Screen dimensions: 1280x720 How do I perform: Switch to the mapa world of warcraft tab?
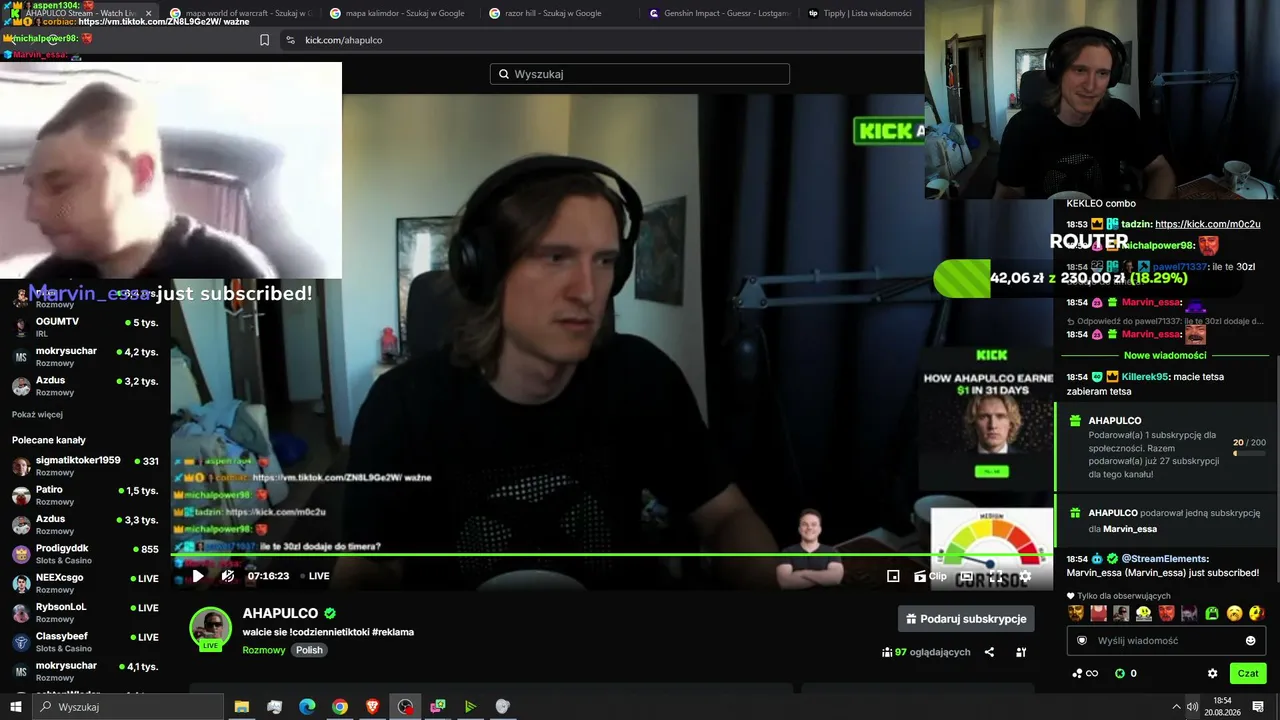coord(240,13)
